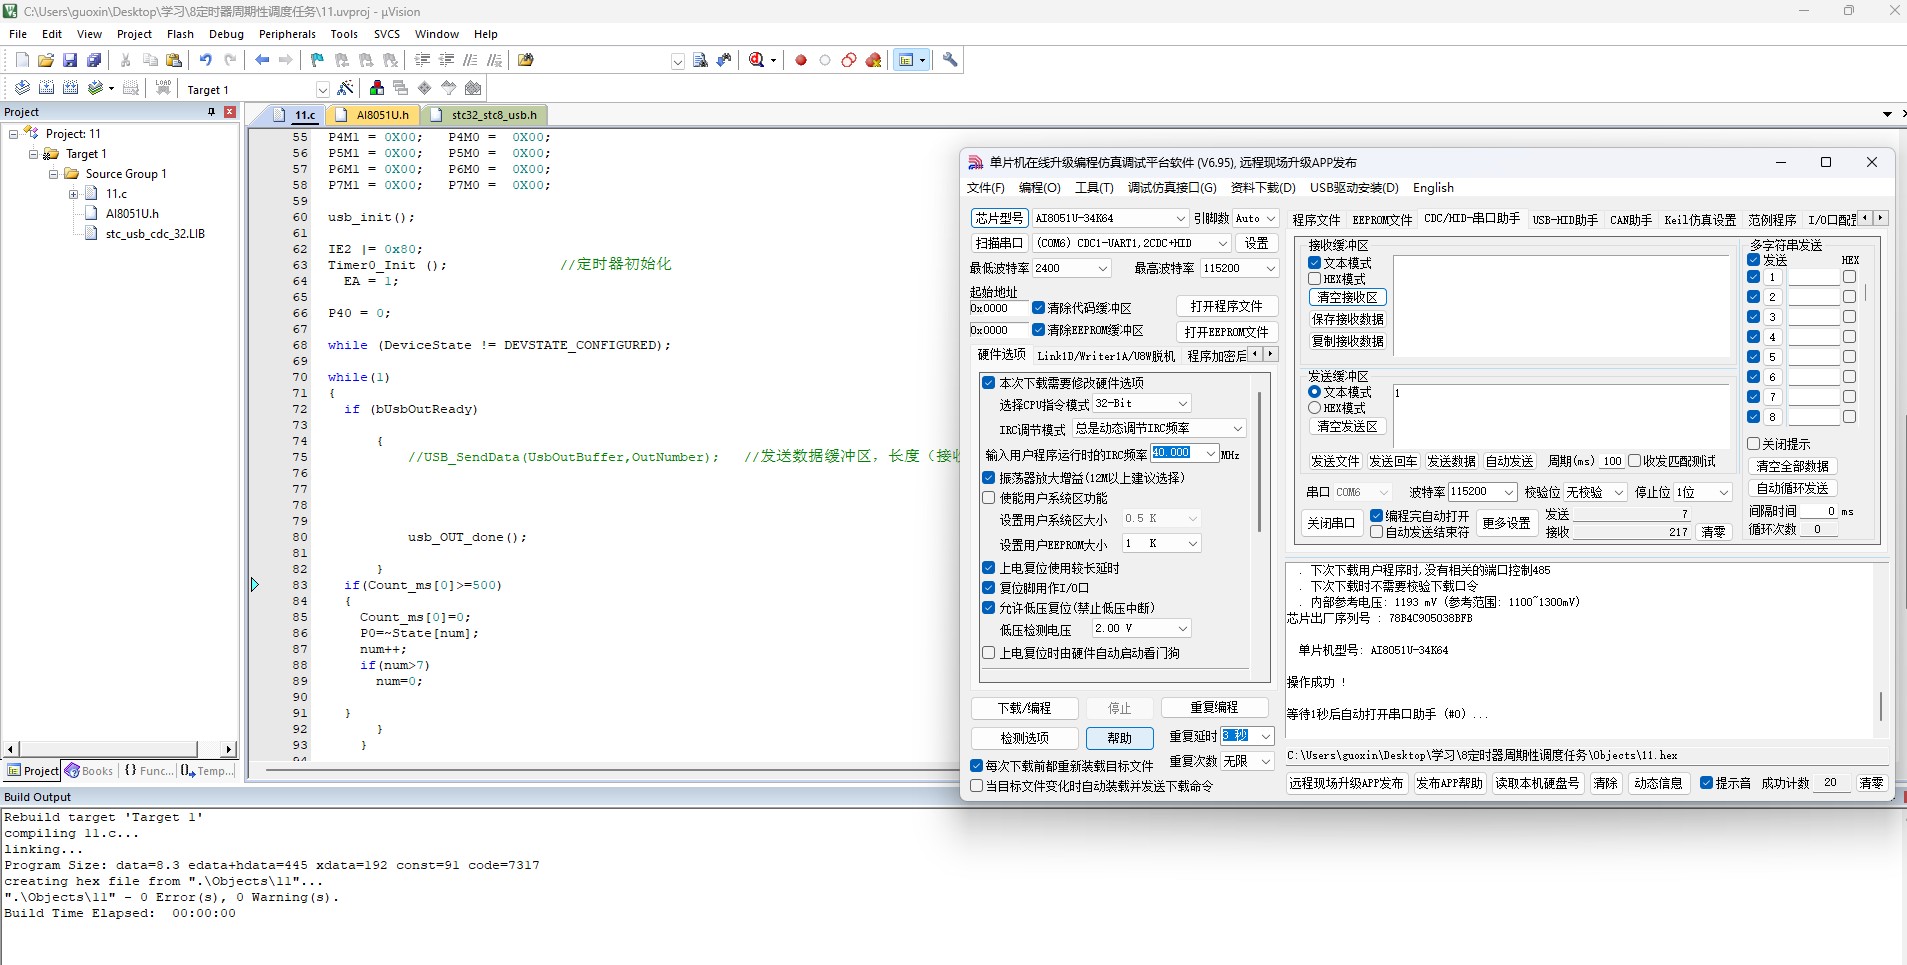Viewport: 1907px width, 965px height.
Task: Click the 清空接收区 button
Action: coord(1347,297)
